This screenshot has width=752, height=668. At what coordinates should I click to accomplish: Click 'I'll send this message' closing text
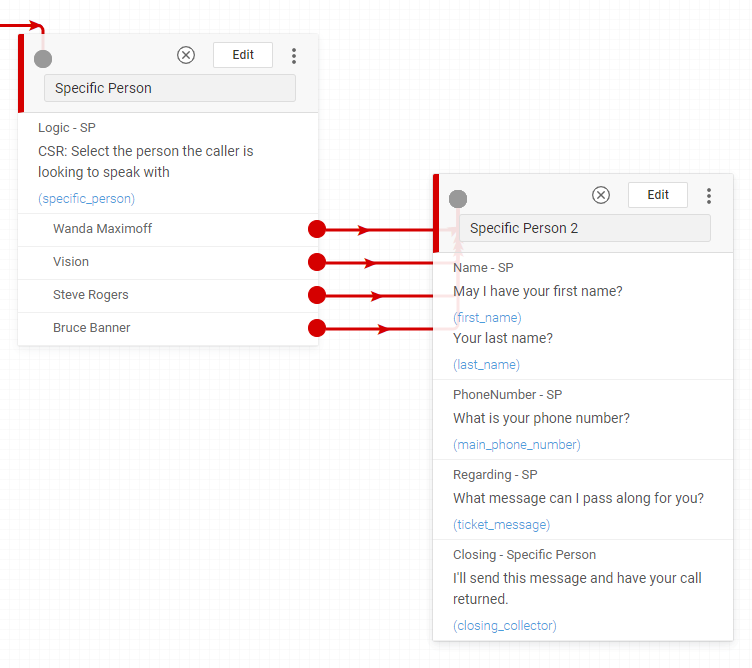pos(577,588)
